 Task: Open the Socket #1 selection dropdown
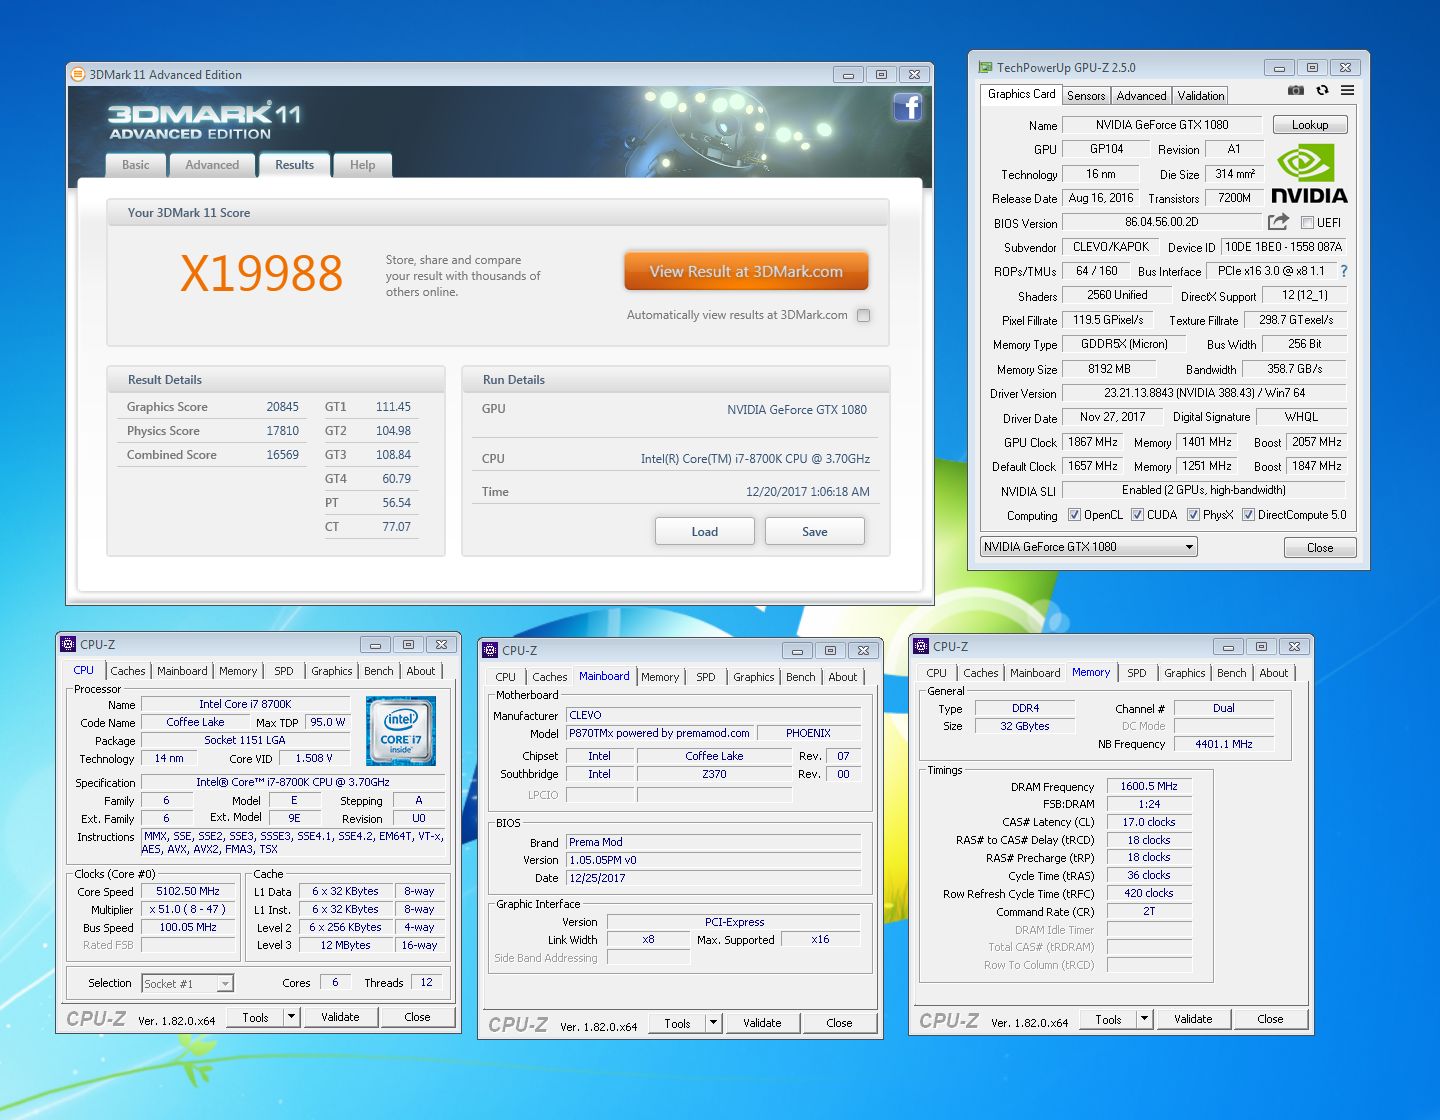tap(187, 984)
